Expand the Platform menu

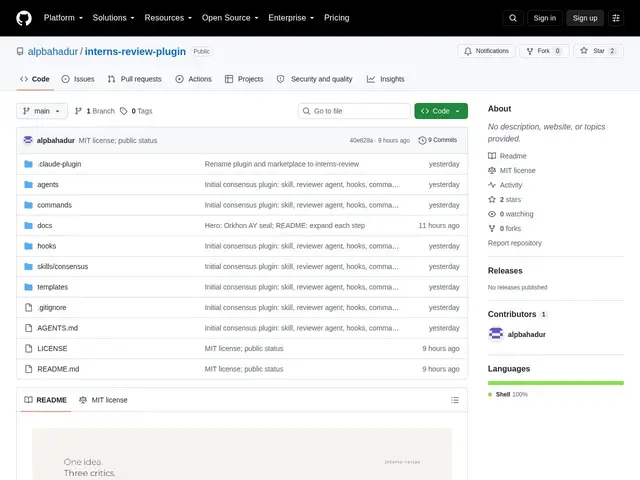coord(63,18)
